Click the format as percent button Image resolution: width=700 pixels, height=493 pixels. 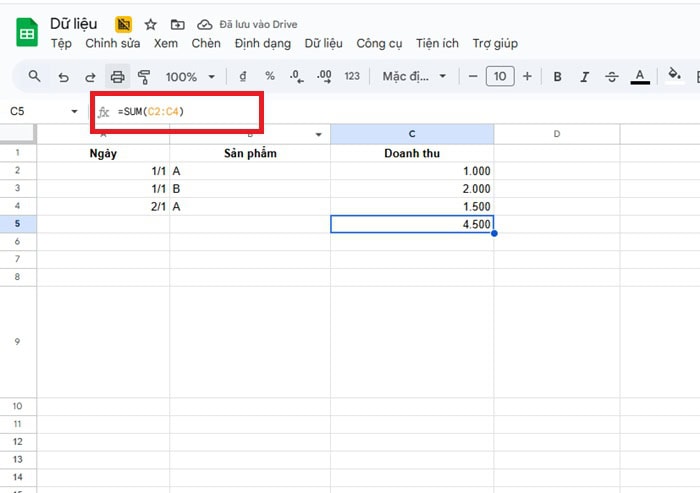coord(269,76)
